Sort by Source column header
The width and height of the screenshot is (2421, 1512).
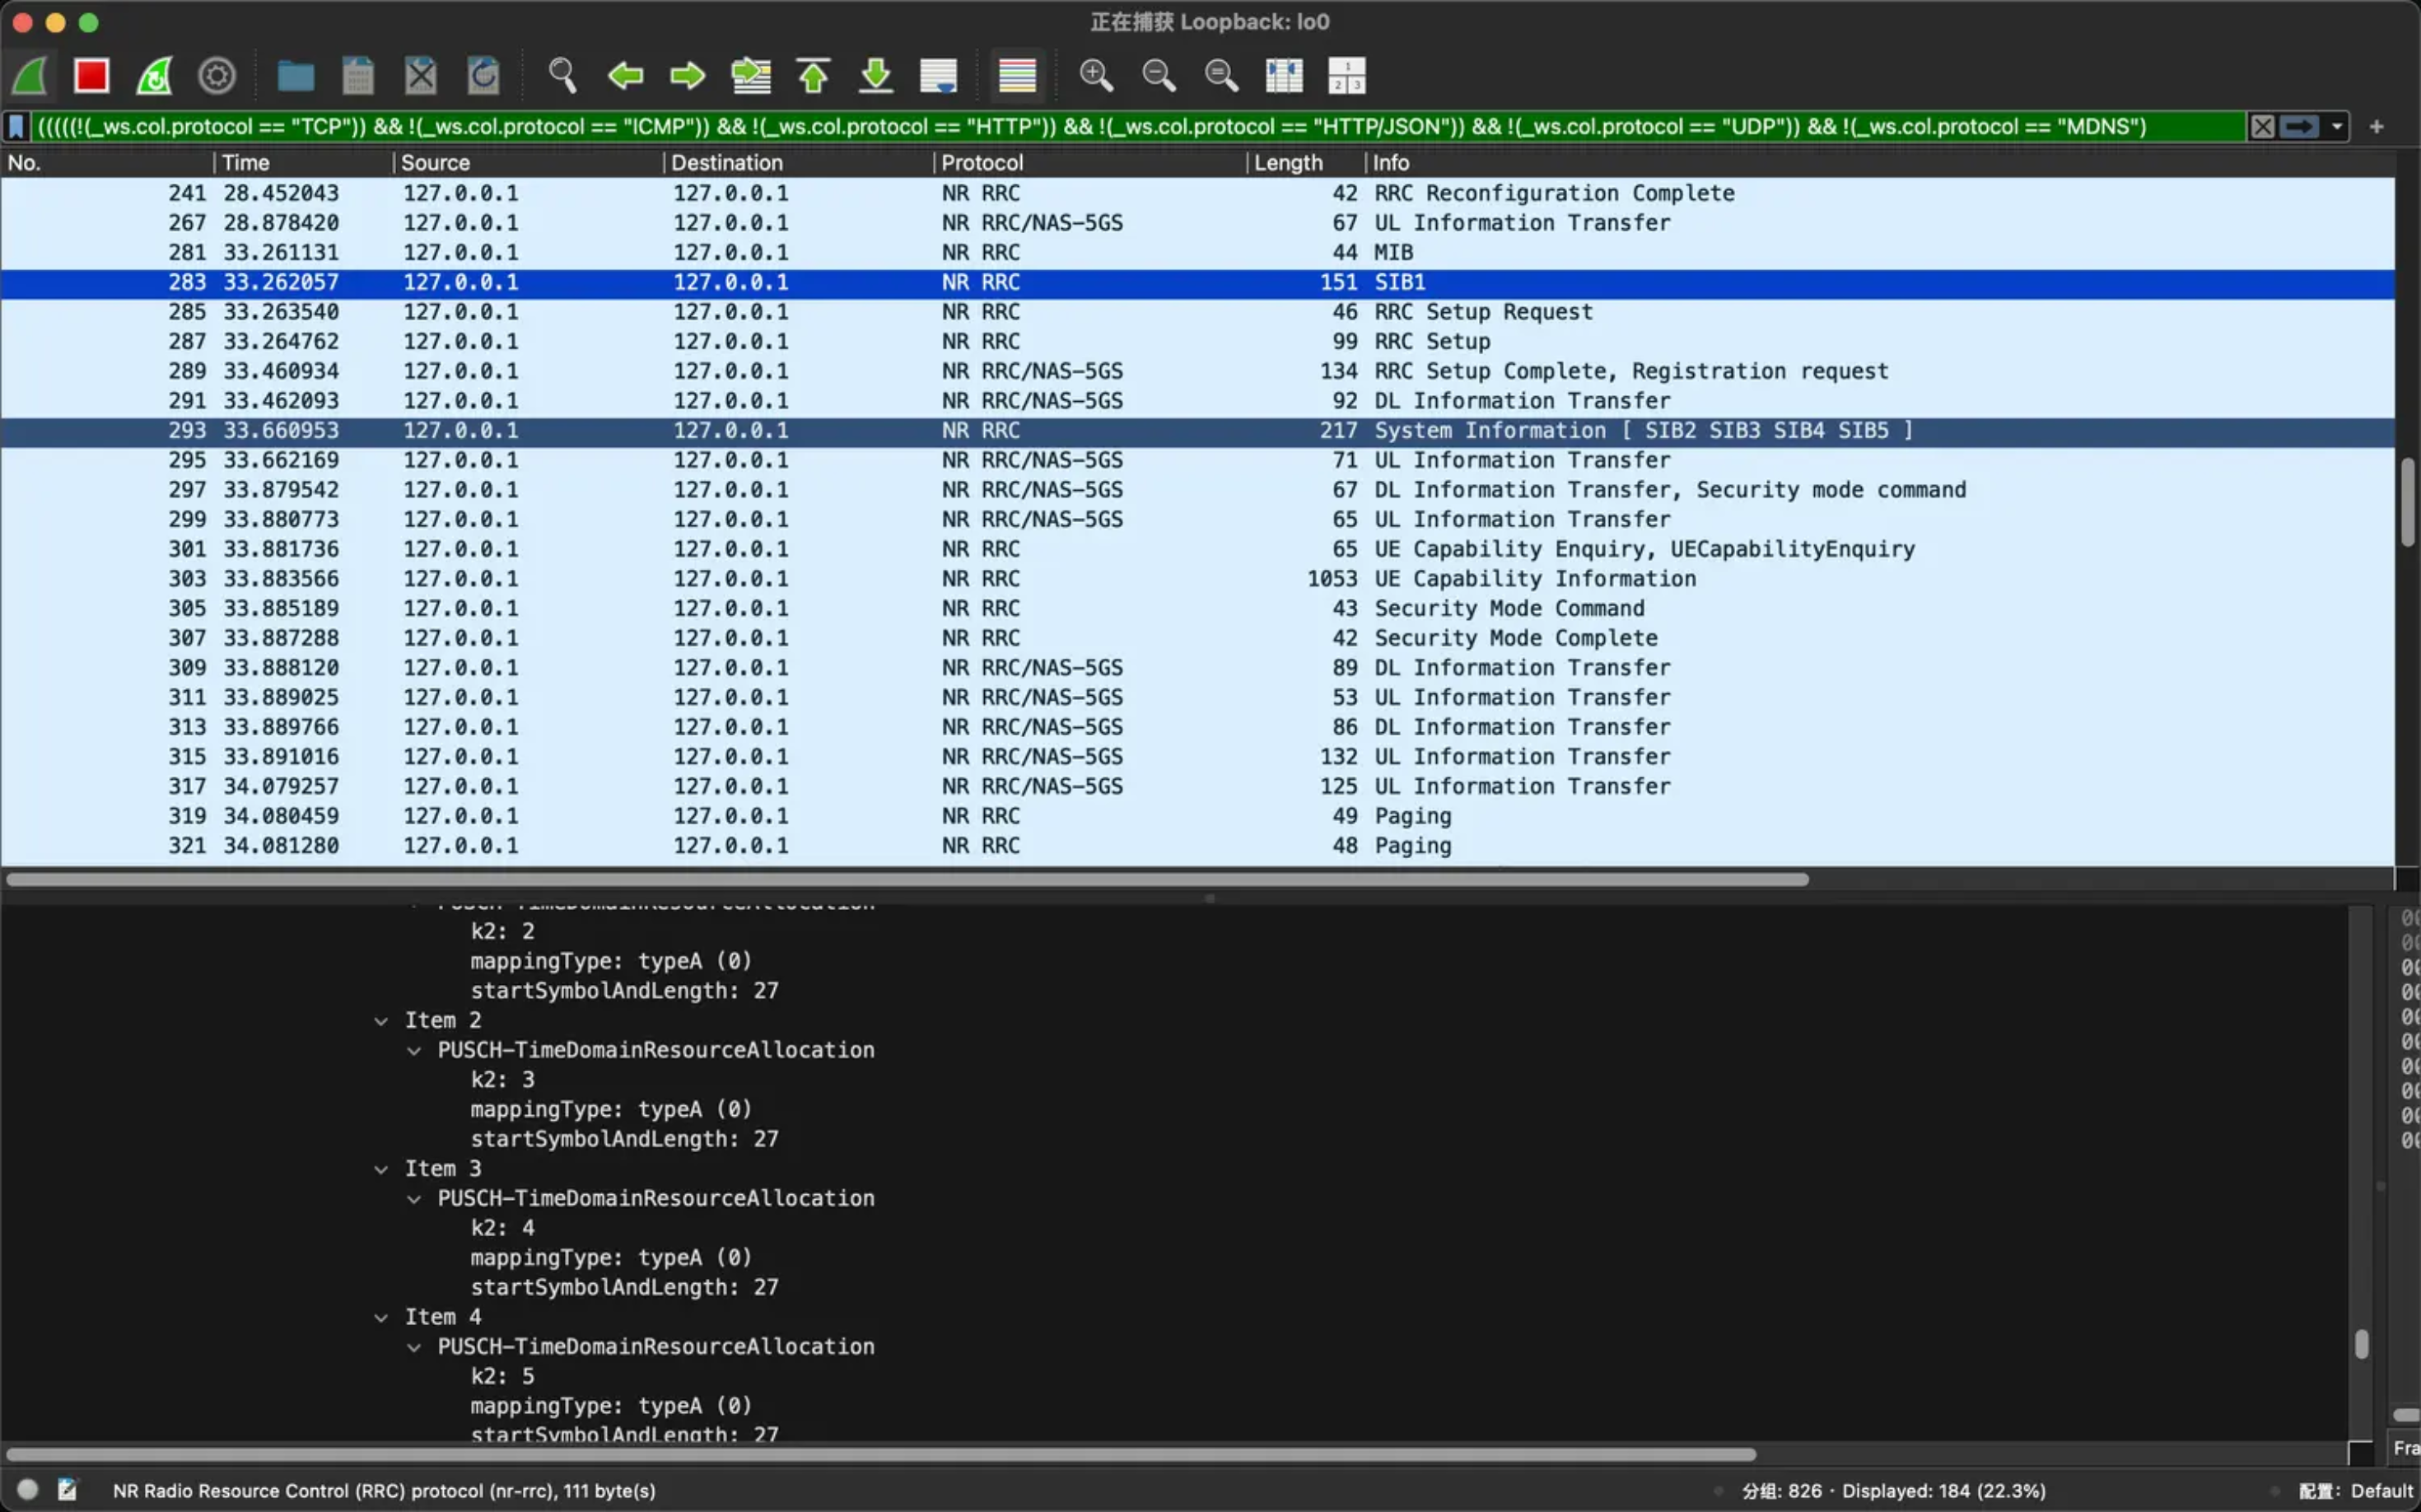528,163
